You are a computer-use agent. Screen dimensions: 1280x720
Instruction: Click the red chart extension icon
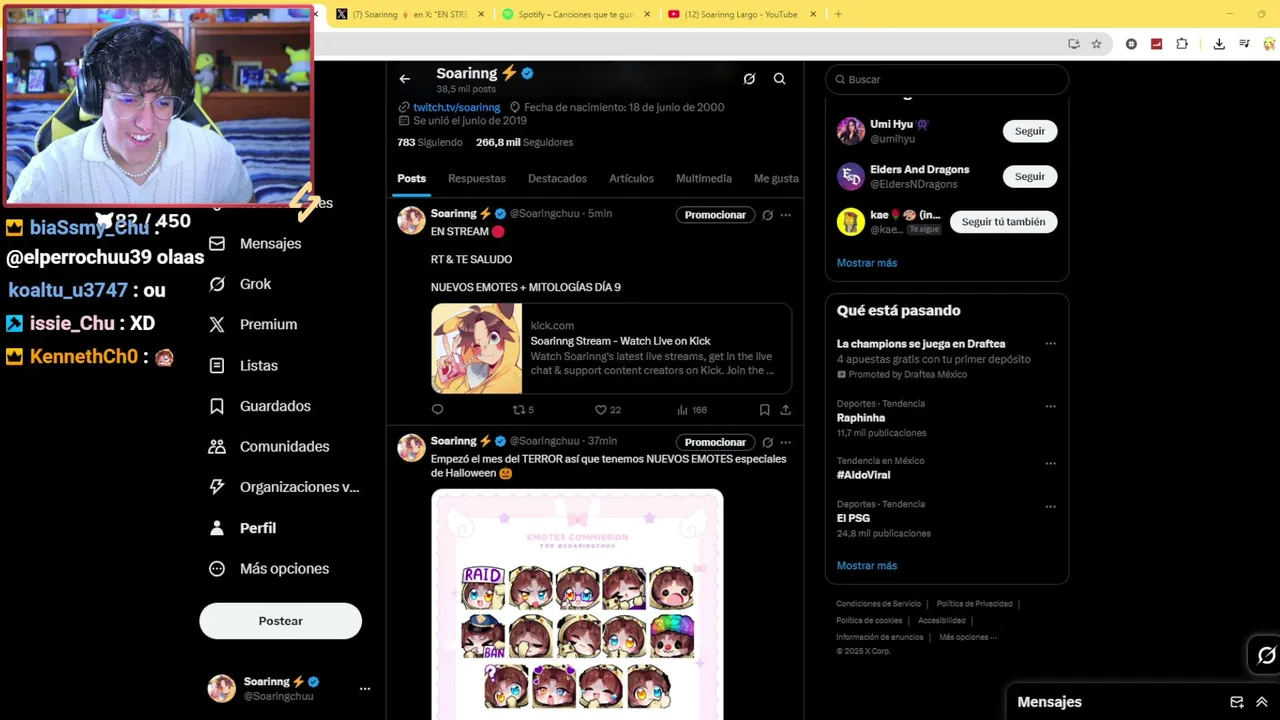[x=1157, y=44]
